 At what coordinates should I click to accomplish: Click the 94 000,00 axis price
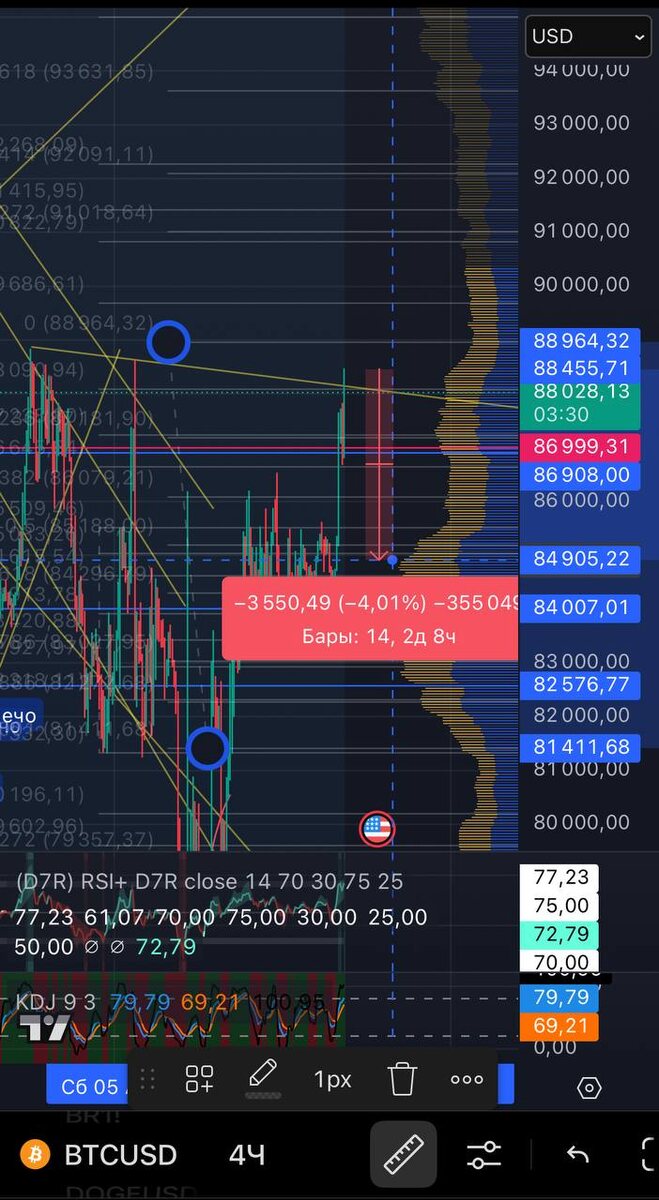[581, 69]
